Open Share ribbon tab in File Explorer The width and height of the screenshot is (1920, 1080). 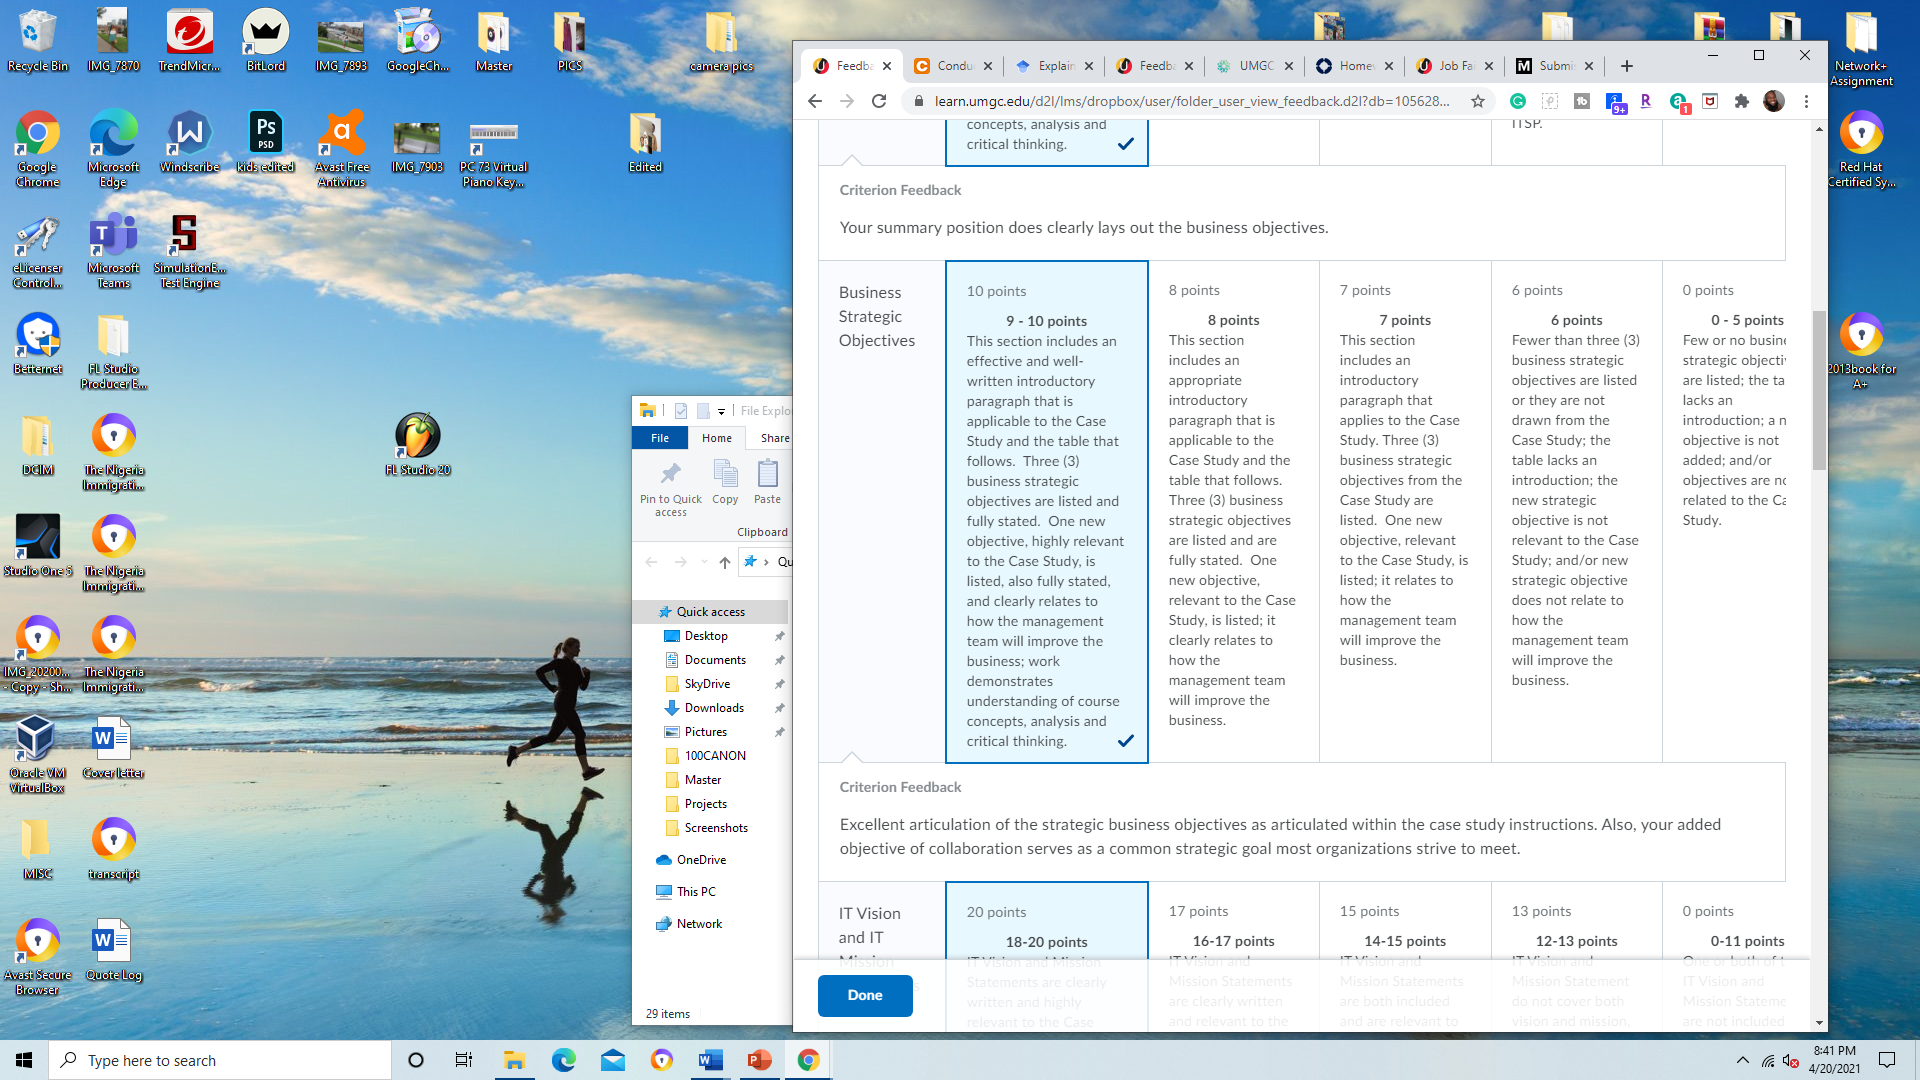pos(774,438)
